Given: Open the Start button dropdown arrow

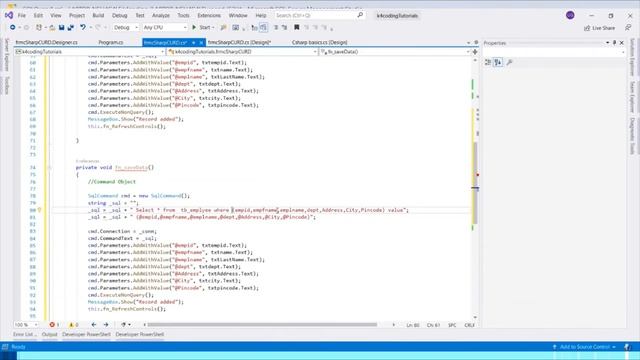Looking at the screenshot, I should [213, 27].
